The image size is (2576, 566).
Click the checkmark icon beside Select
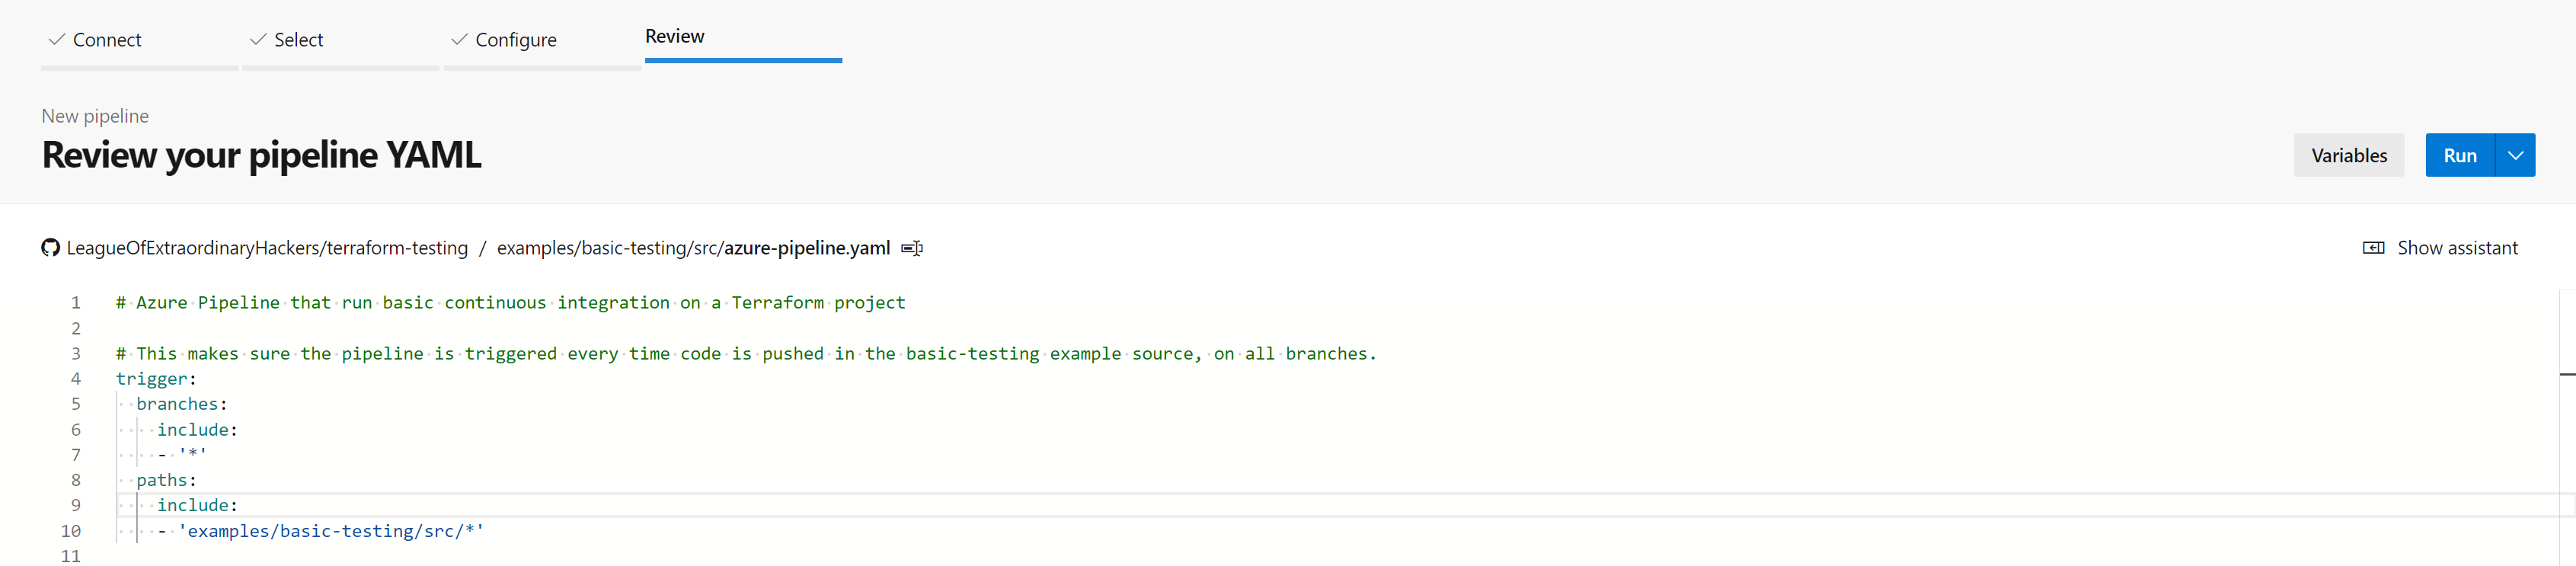[x=258, y=40]
